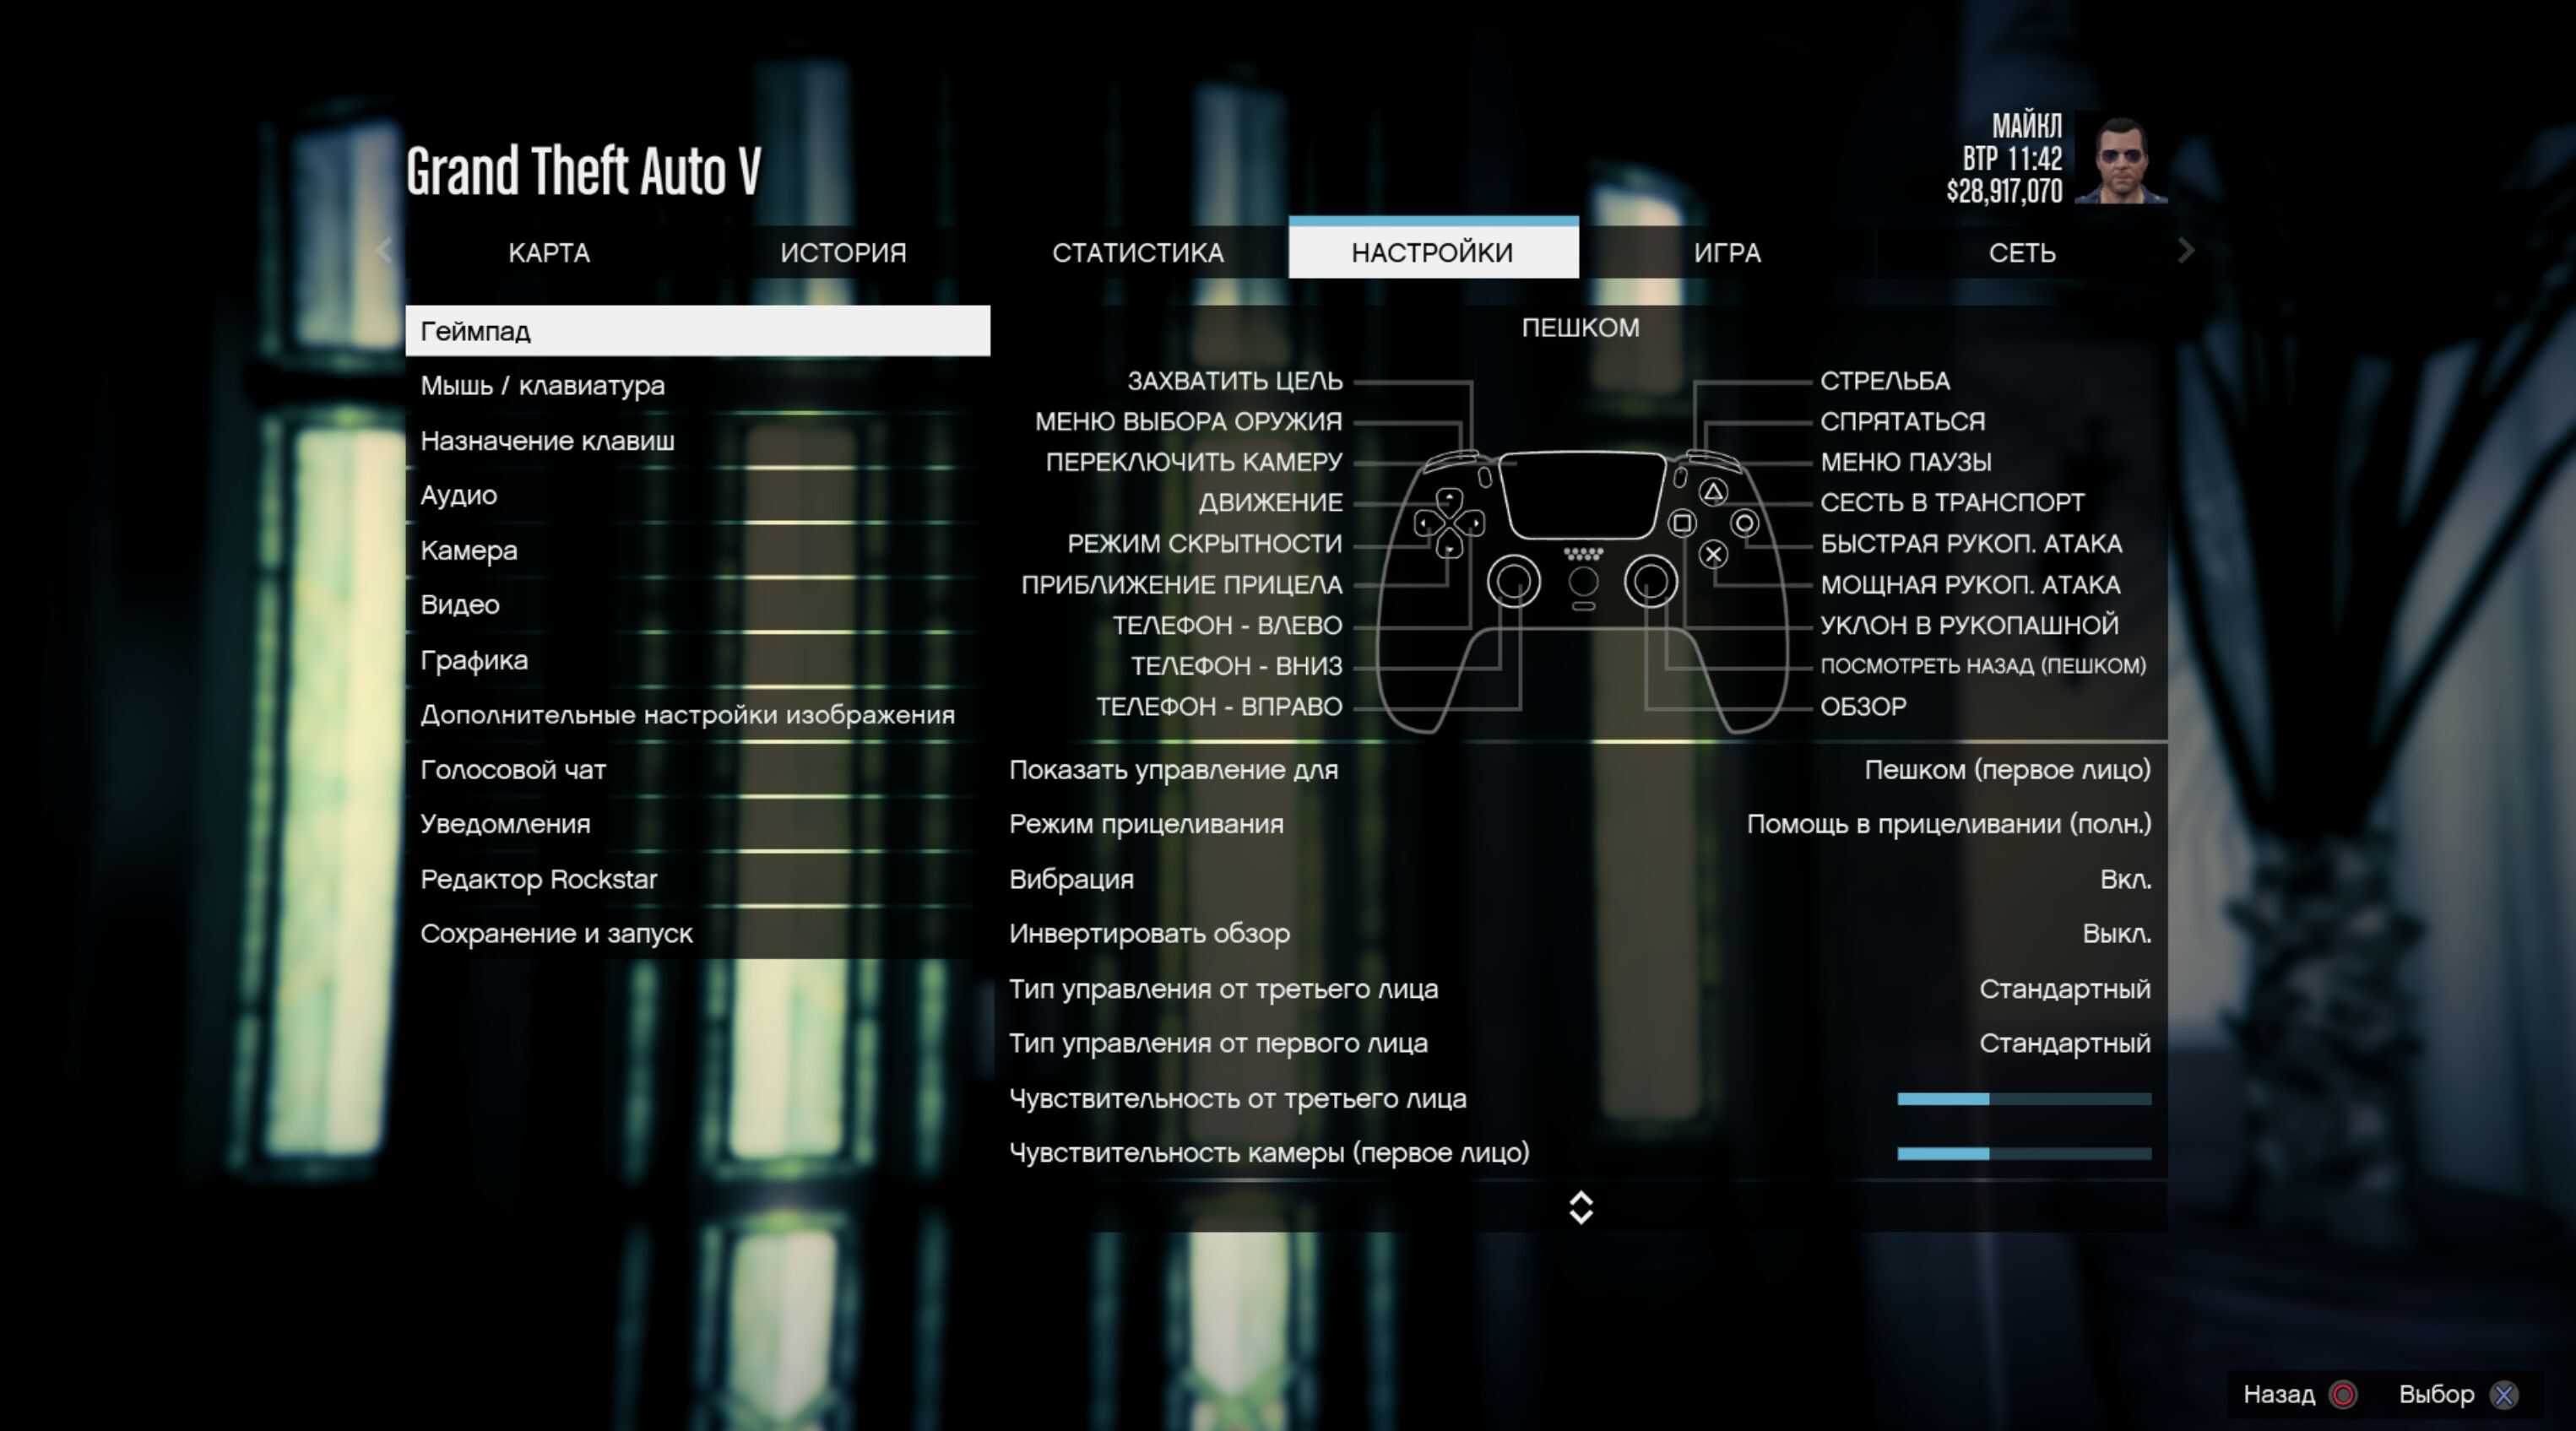
Task: Click the ТЕЛЕФОН - ВПРАВО label
Action: pyautogui.click(x=1219, y=707)
